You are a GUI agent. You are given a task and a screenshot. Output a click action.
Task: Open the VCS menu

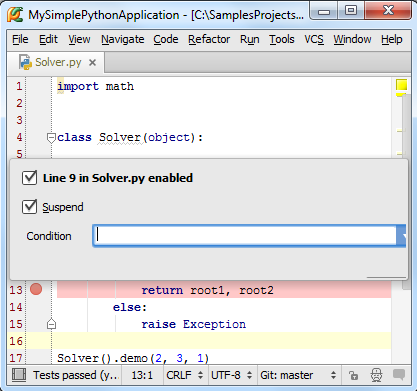point(314,39)
